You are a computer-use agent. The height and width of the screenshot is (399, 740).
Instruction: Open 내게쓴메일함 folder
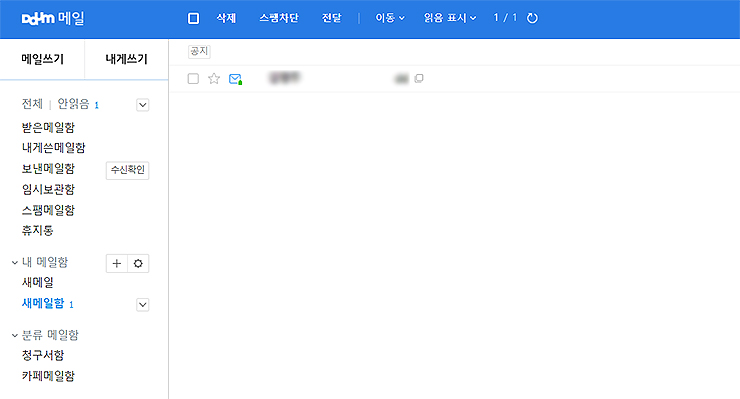click(53, 148)
